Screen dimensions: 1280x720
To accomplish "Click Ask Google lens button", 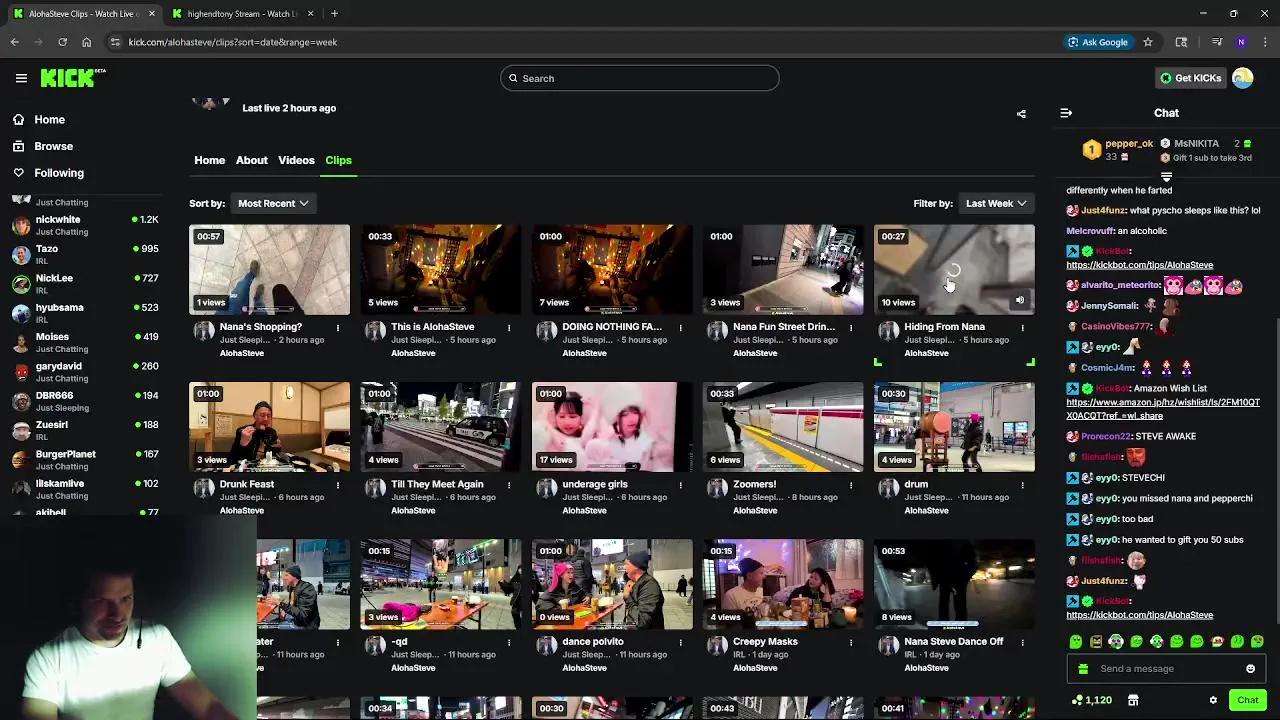I will pyautogui.click(x=1098, y=42).
